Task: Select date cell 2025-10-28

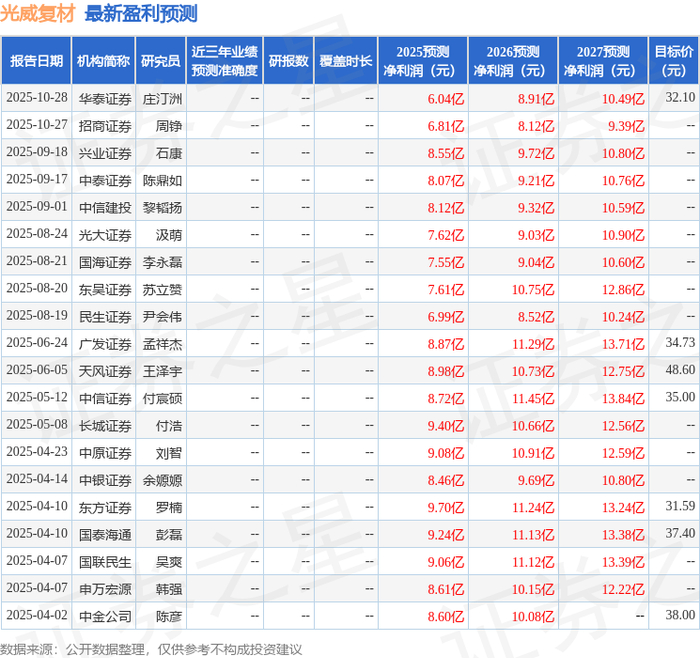Action: (x=37, y=98)
